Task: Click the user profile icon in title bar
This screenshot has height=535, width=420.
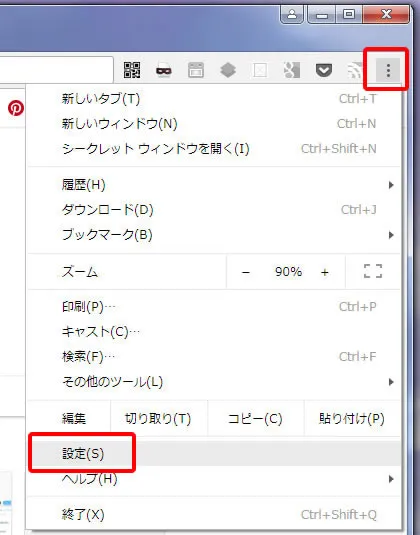Action: [x=292, y=14]
